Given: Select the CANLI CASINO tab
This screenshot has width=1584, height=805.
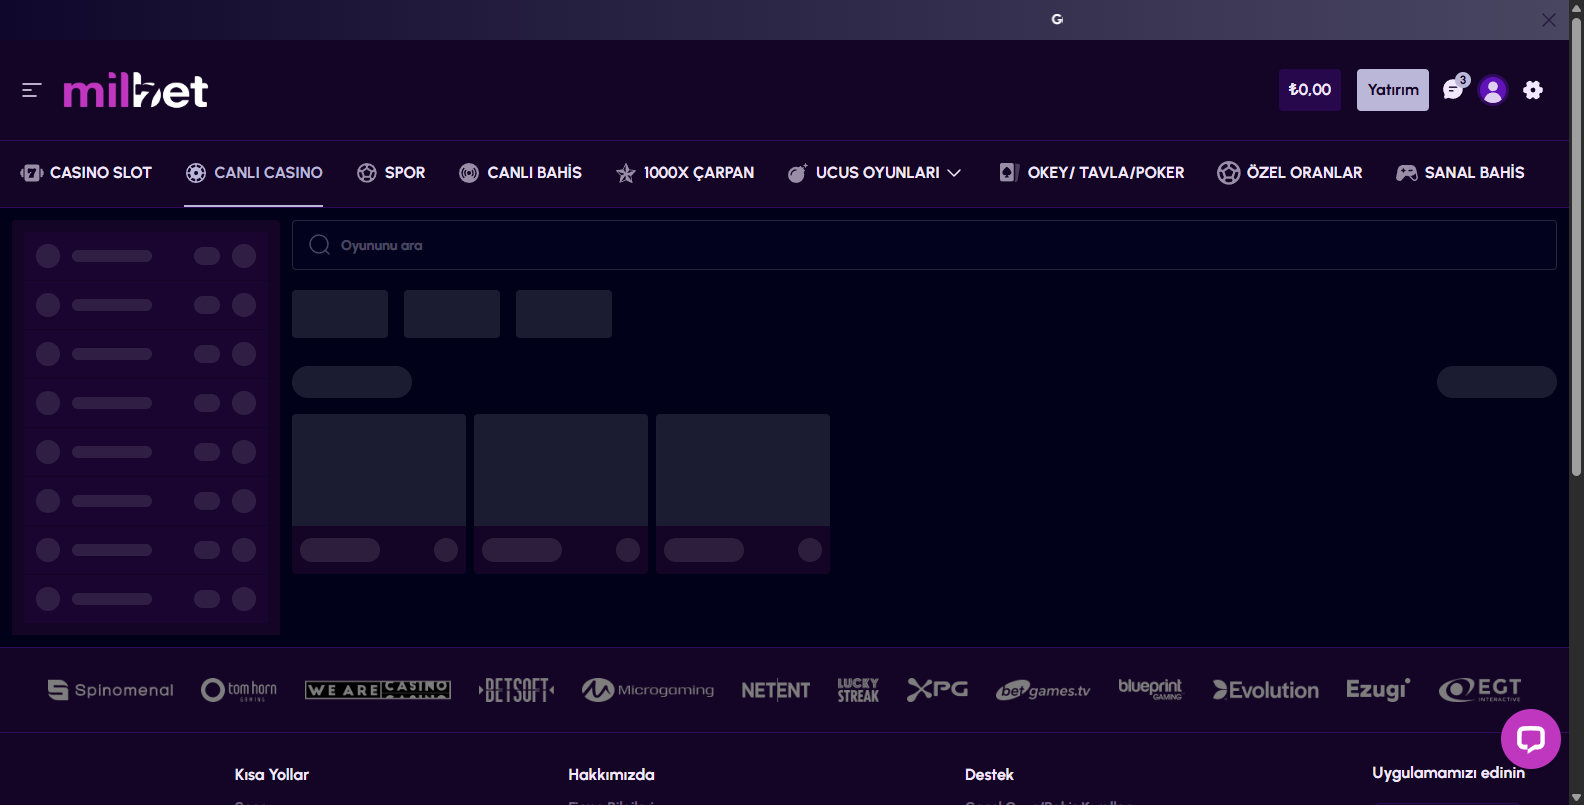Looking at the screenshot, I should (254, 173).
